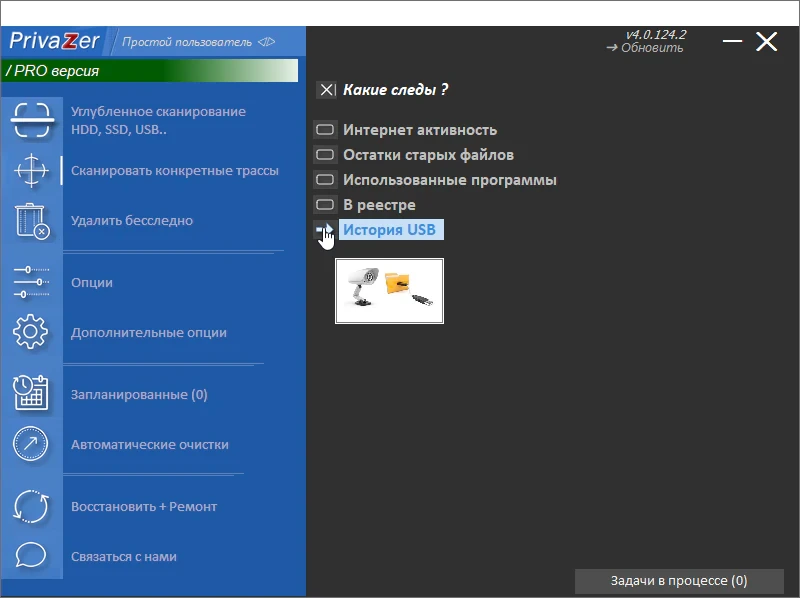Click the speech bubble contact icon

coord(31,555)
